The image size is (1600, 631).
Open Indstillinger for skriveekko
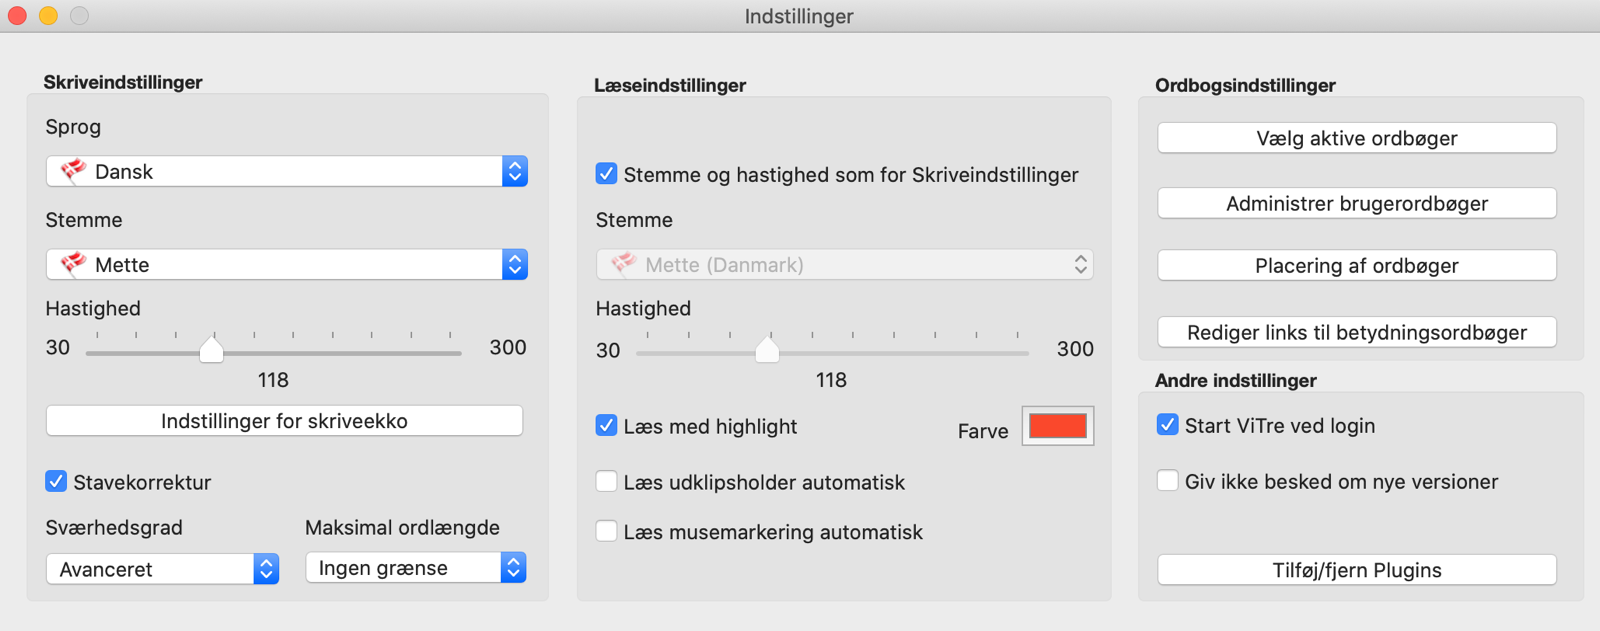coord(284,420)
